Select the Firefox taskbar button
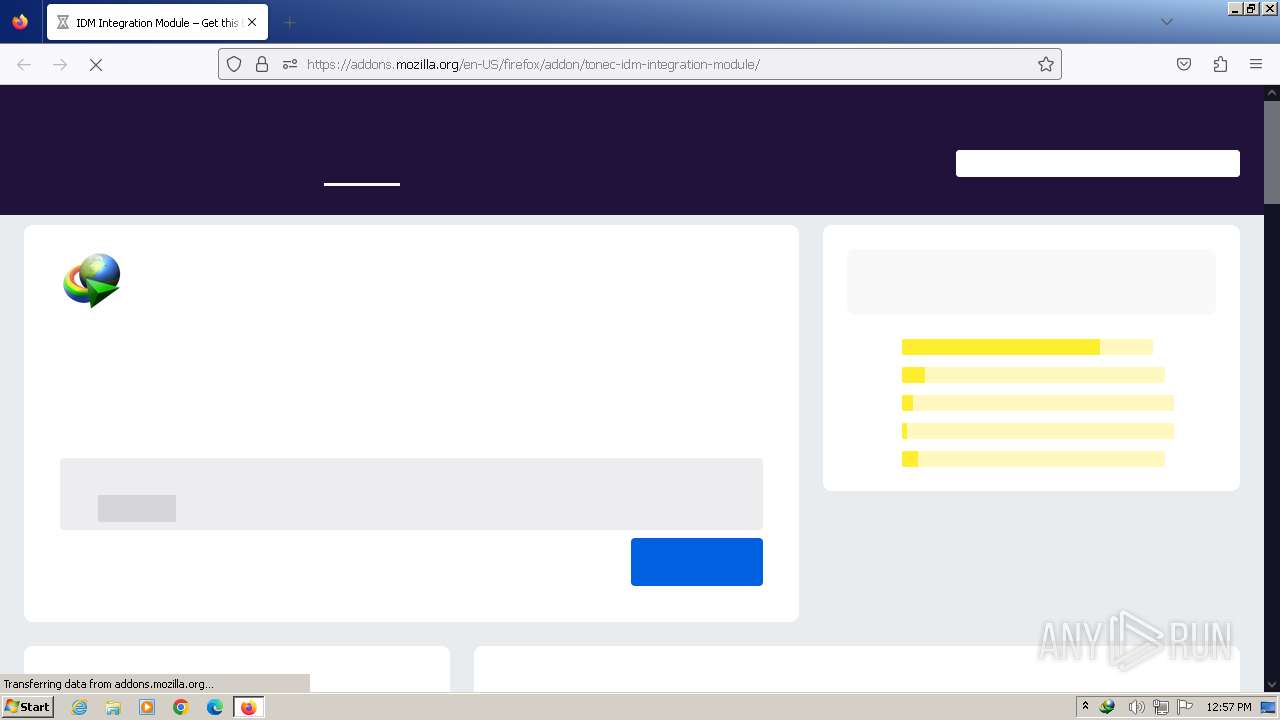The image size is (1280, 720). 248,707
